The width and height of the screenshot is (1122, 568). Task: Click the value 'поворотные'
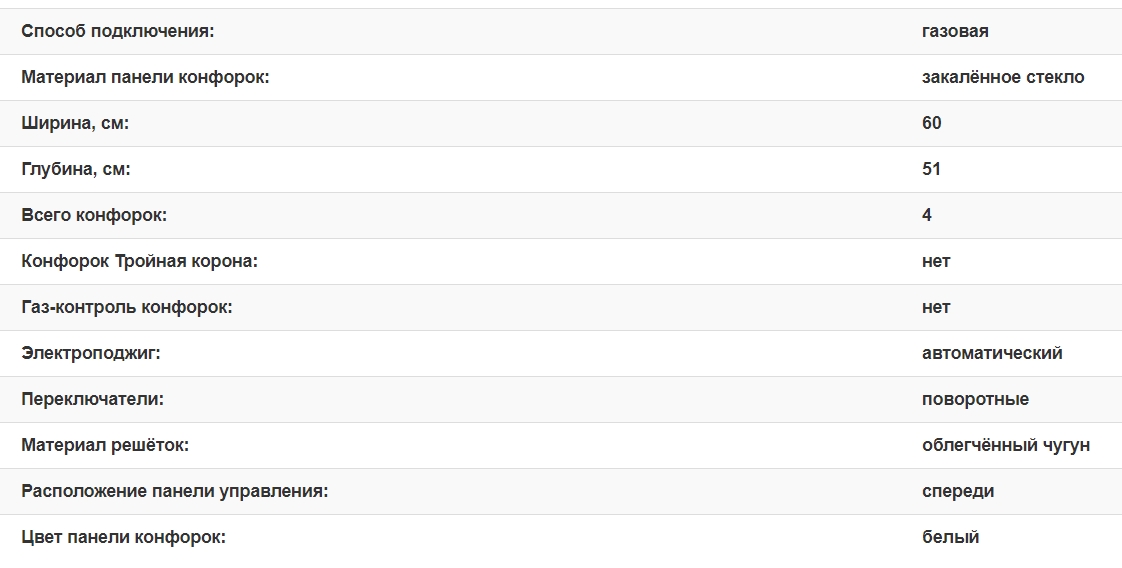975,399
